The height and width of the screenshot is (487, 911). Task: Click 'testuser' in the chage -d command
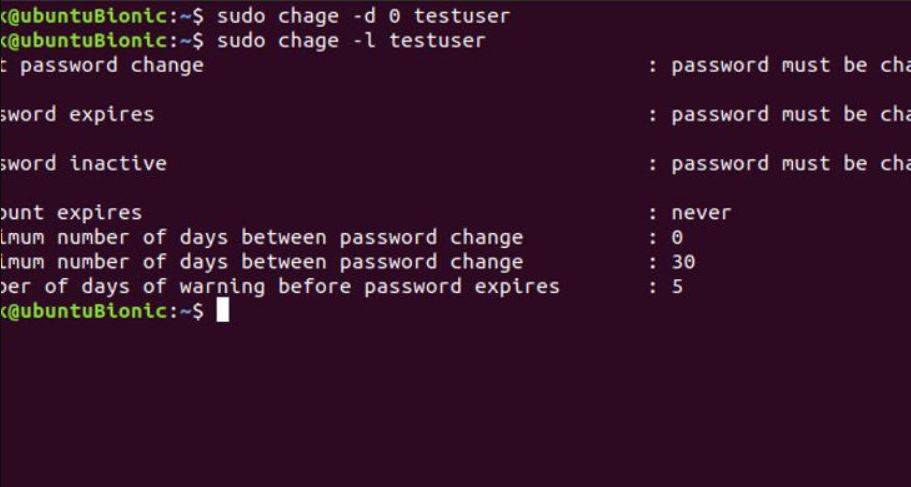point(461,16)
